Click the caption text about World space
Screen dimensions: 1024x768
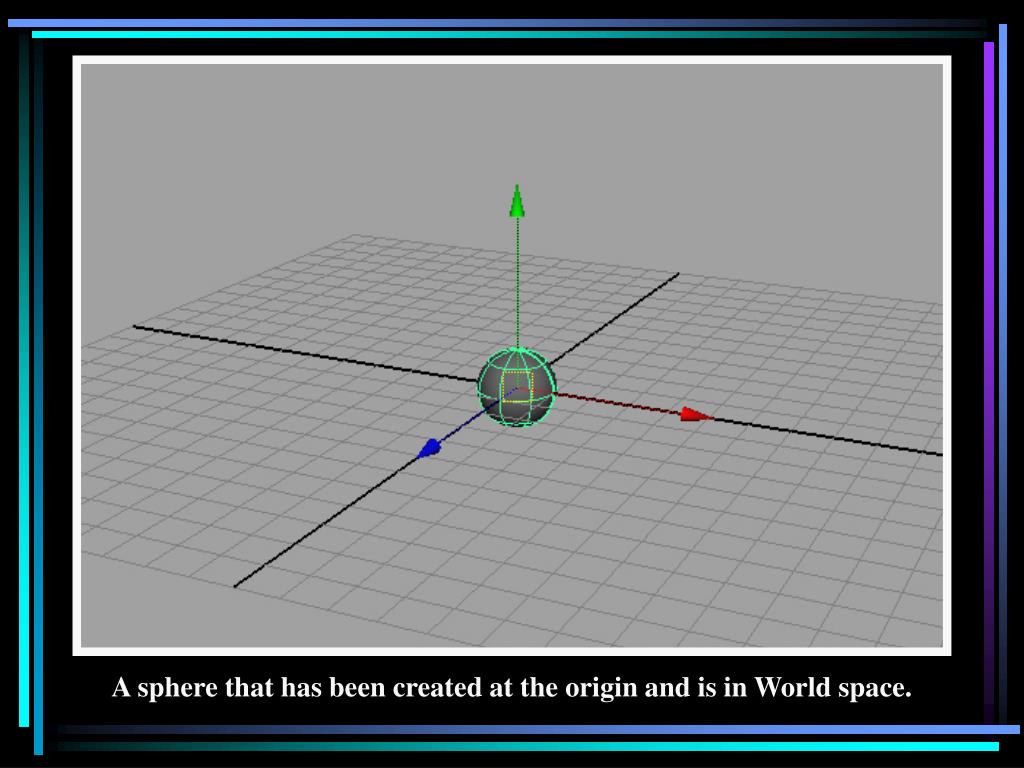coord(511,688)
